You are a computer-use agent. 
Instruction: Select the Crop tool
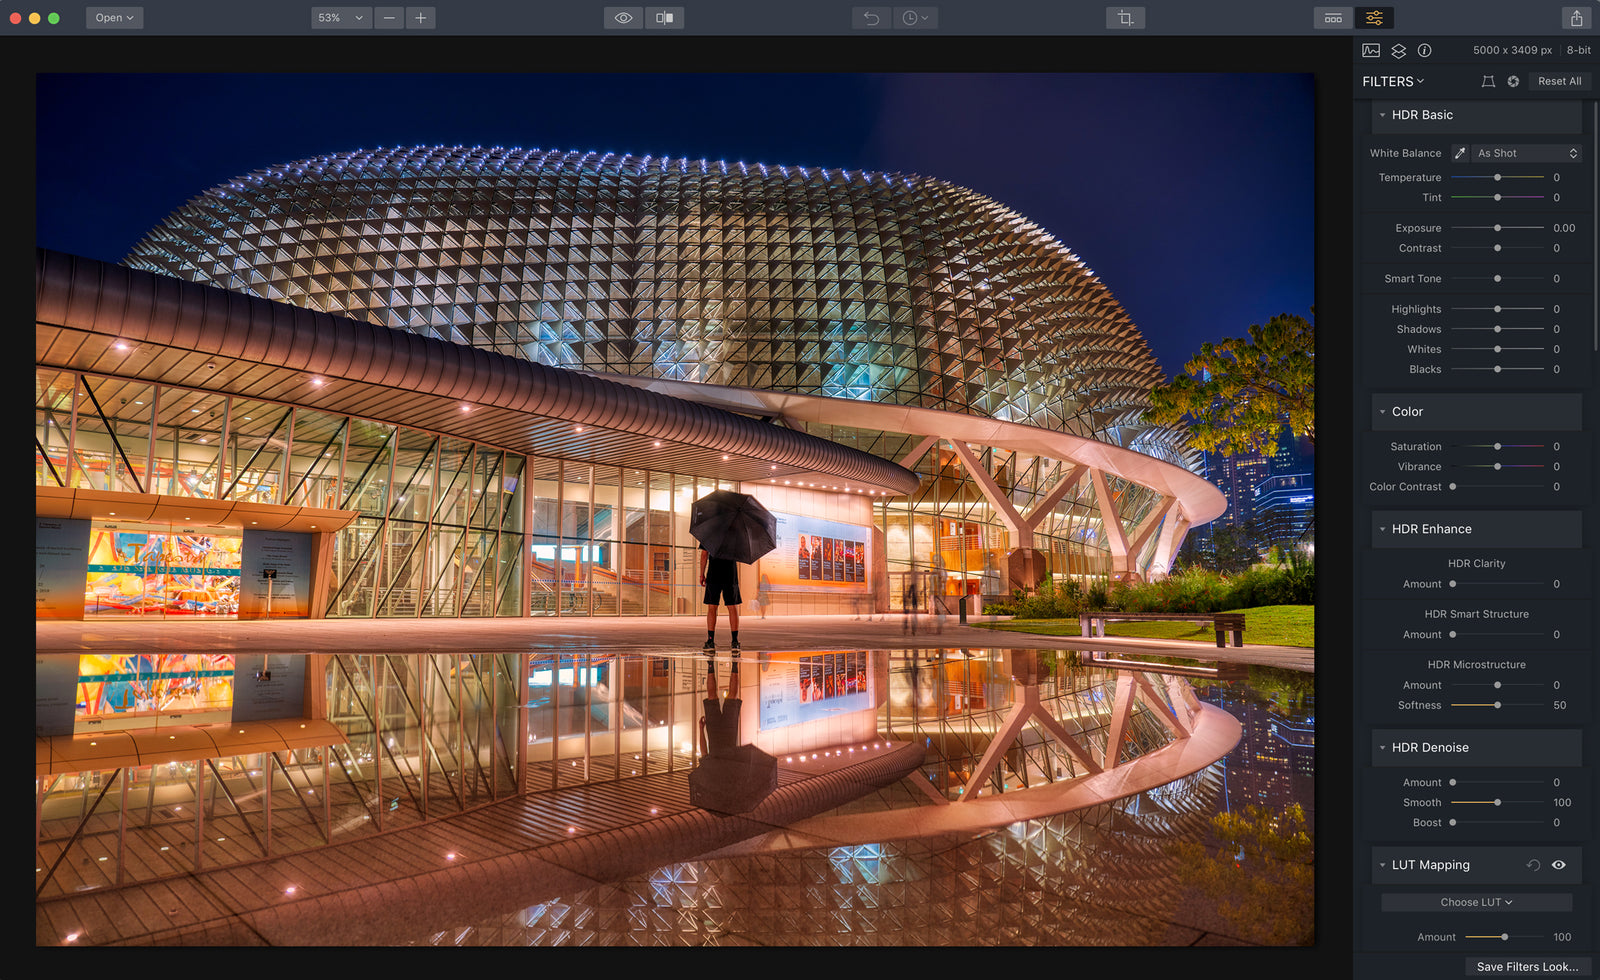tap(1125, 17)
